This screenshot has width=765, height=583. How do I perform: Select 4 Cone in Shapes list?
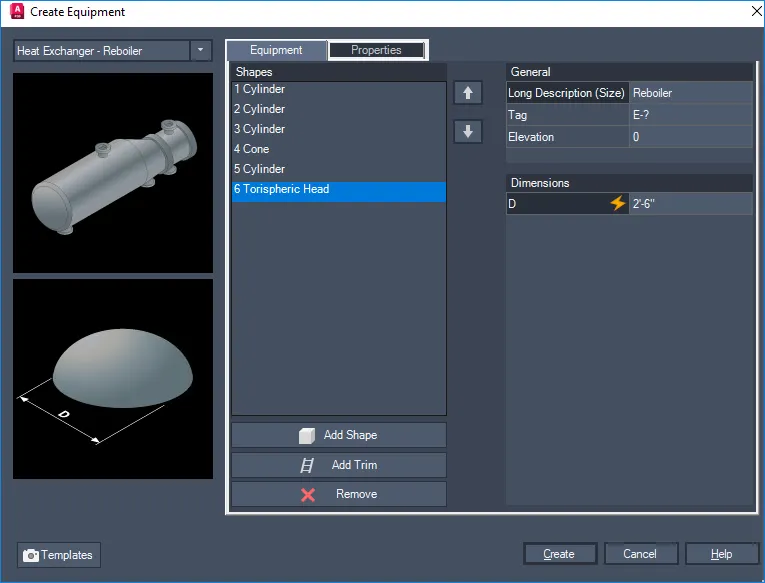(x=339, y=149)
